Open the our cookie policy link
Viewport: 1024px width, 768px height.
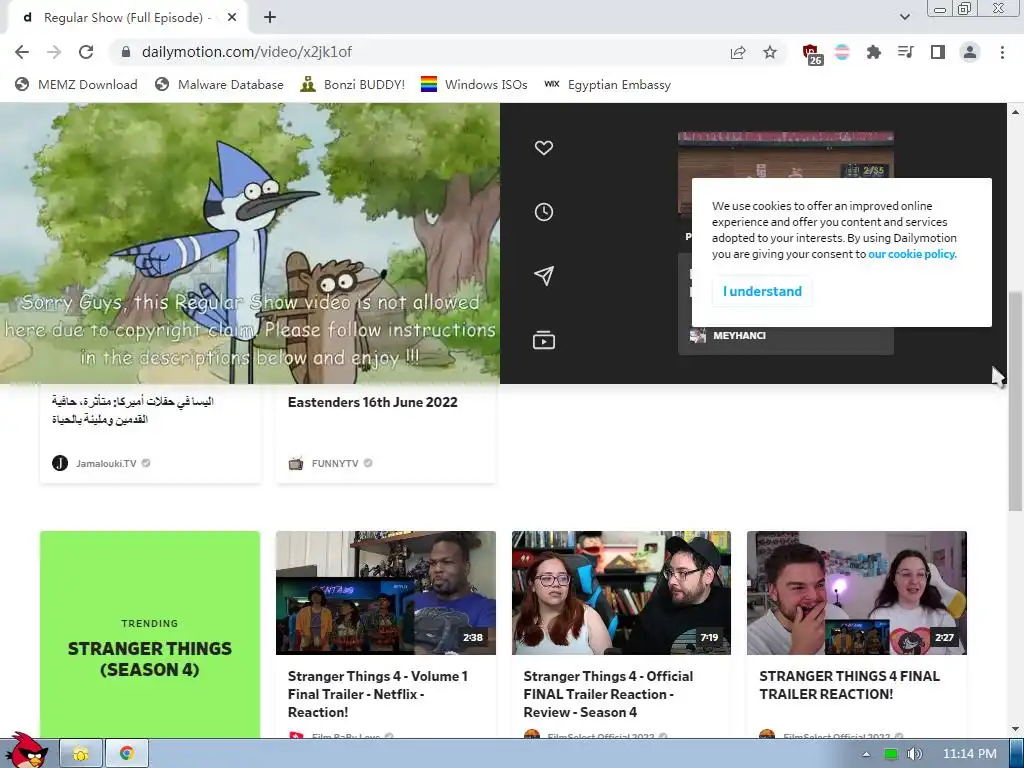(x=912, y=254)
